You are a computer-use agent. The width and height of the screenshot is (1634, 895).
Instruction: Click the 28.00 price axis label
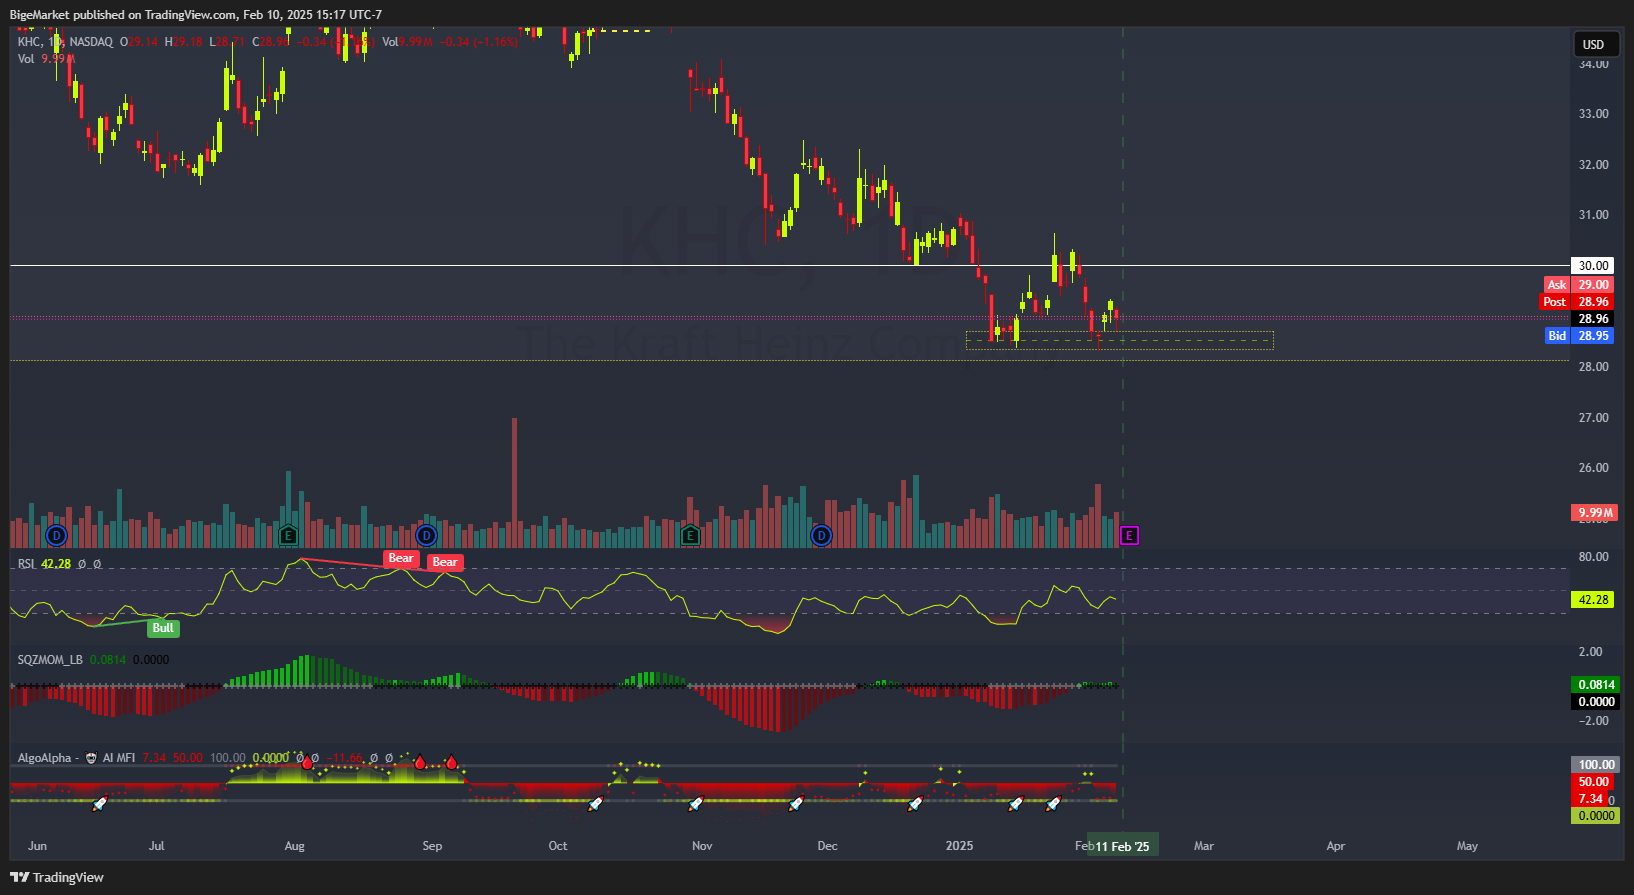pos(1593,367)
